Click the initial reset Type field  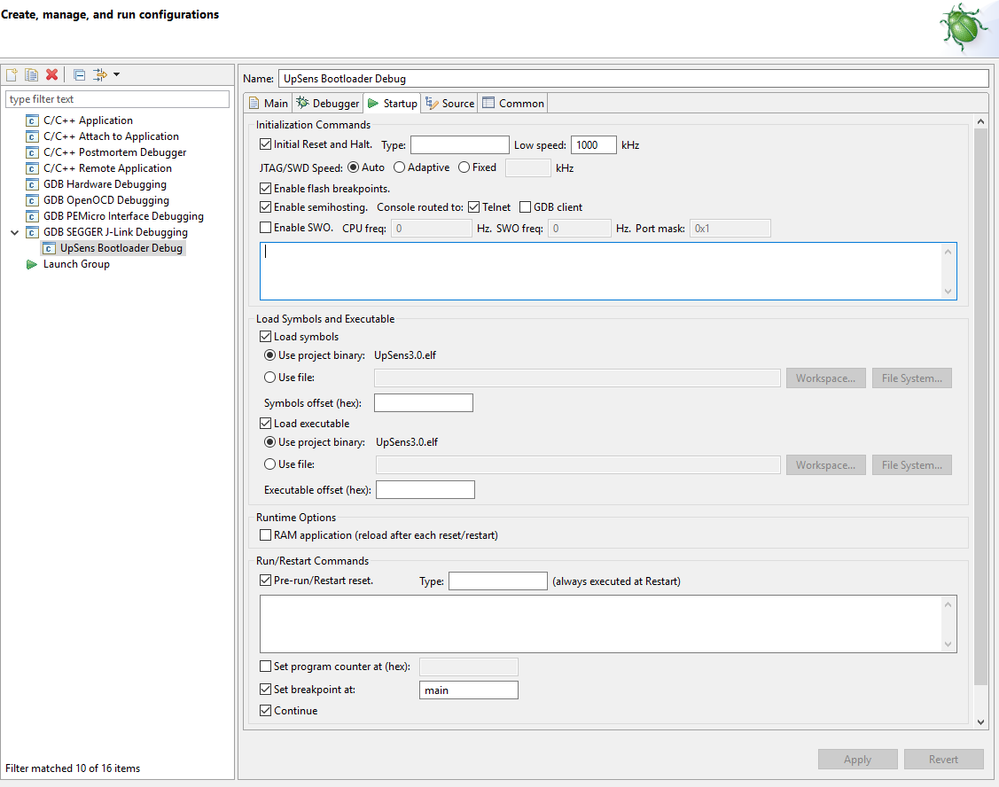(459, 145)
